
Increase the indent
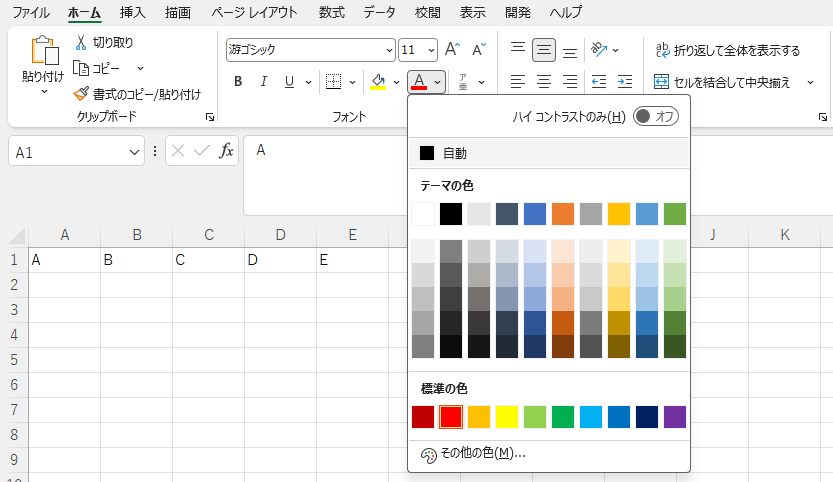tap(625, 81)
